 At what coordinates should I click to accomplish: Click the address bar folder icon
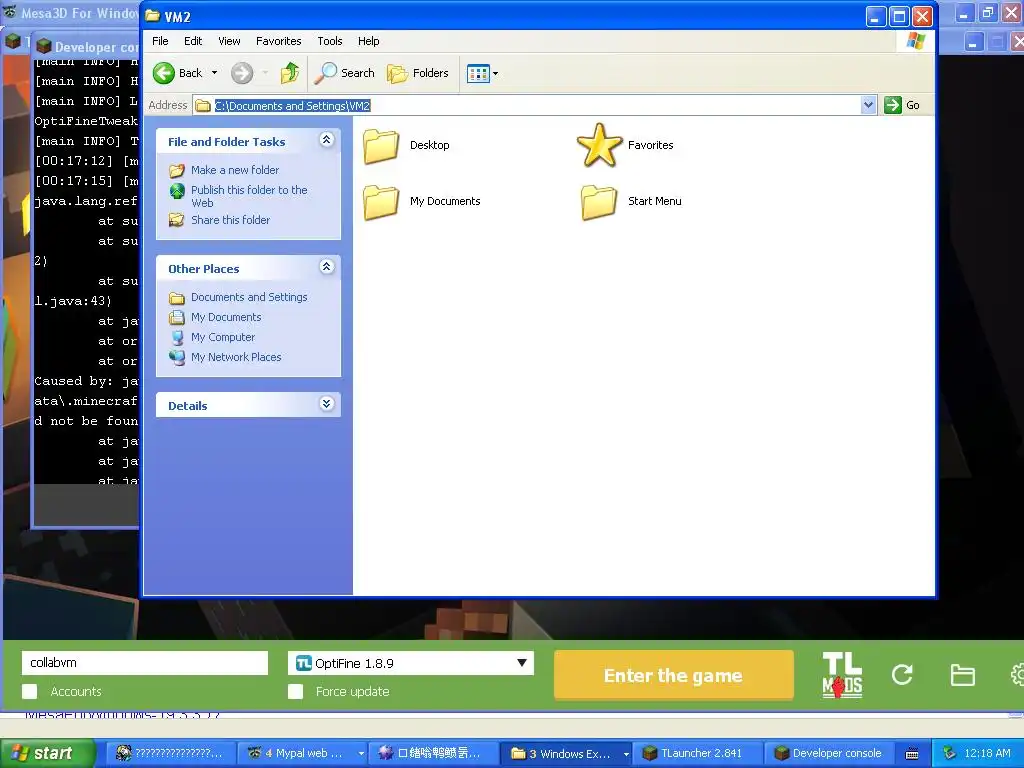click(x=203, y=106)
